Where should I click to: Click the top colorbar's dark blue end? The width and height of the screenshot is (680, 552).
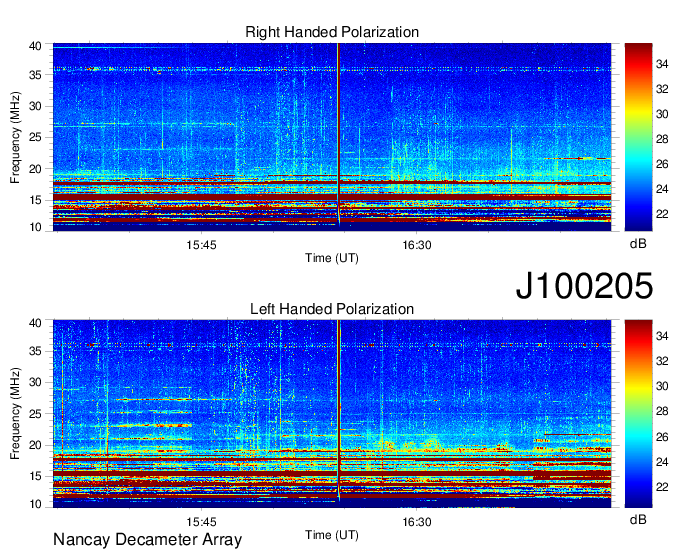638,224
